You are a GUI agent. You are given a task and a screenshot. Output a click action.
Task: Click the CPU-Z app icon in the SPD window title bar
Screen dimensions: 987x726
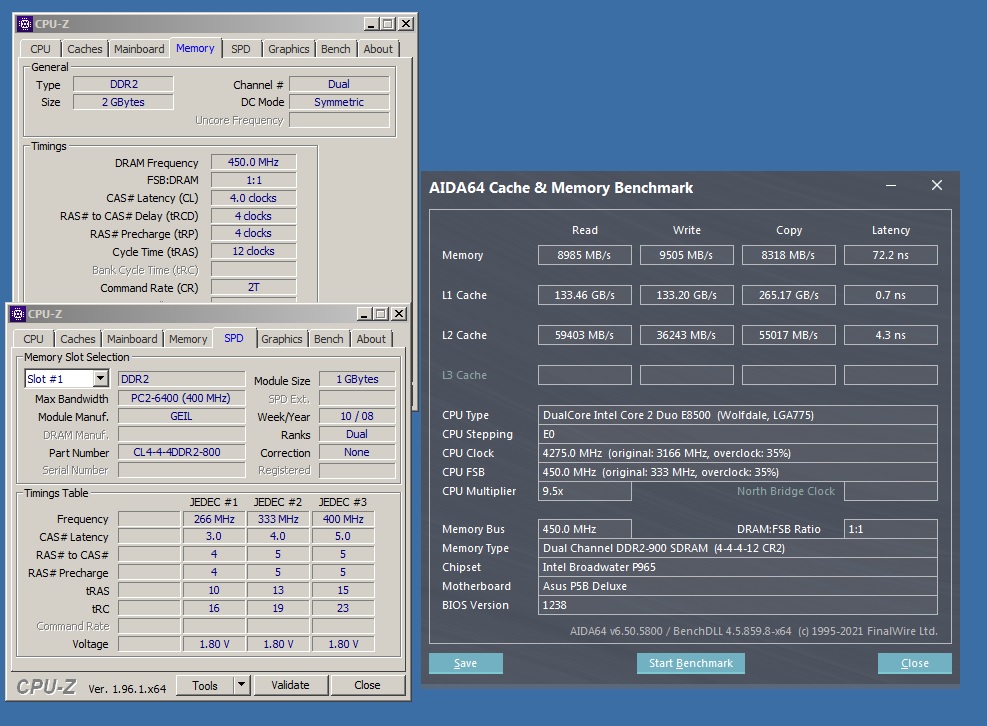[18, 314]
